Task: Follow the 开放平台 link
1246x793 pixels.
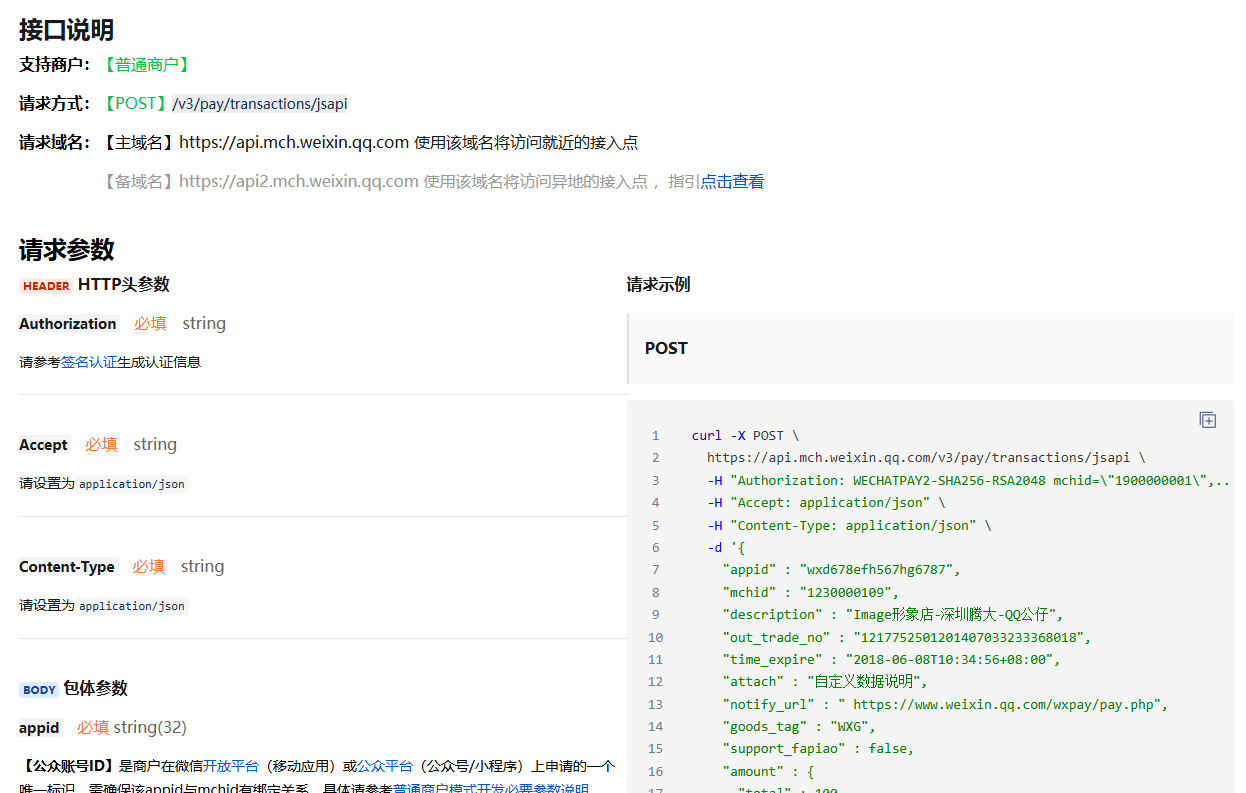Action: 231,766
